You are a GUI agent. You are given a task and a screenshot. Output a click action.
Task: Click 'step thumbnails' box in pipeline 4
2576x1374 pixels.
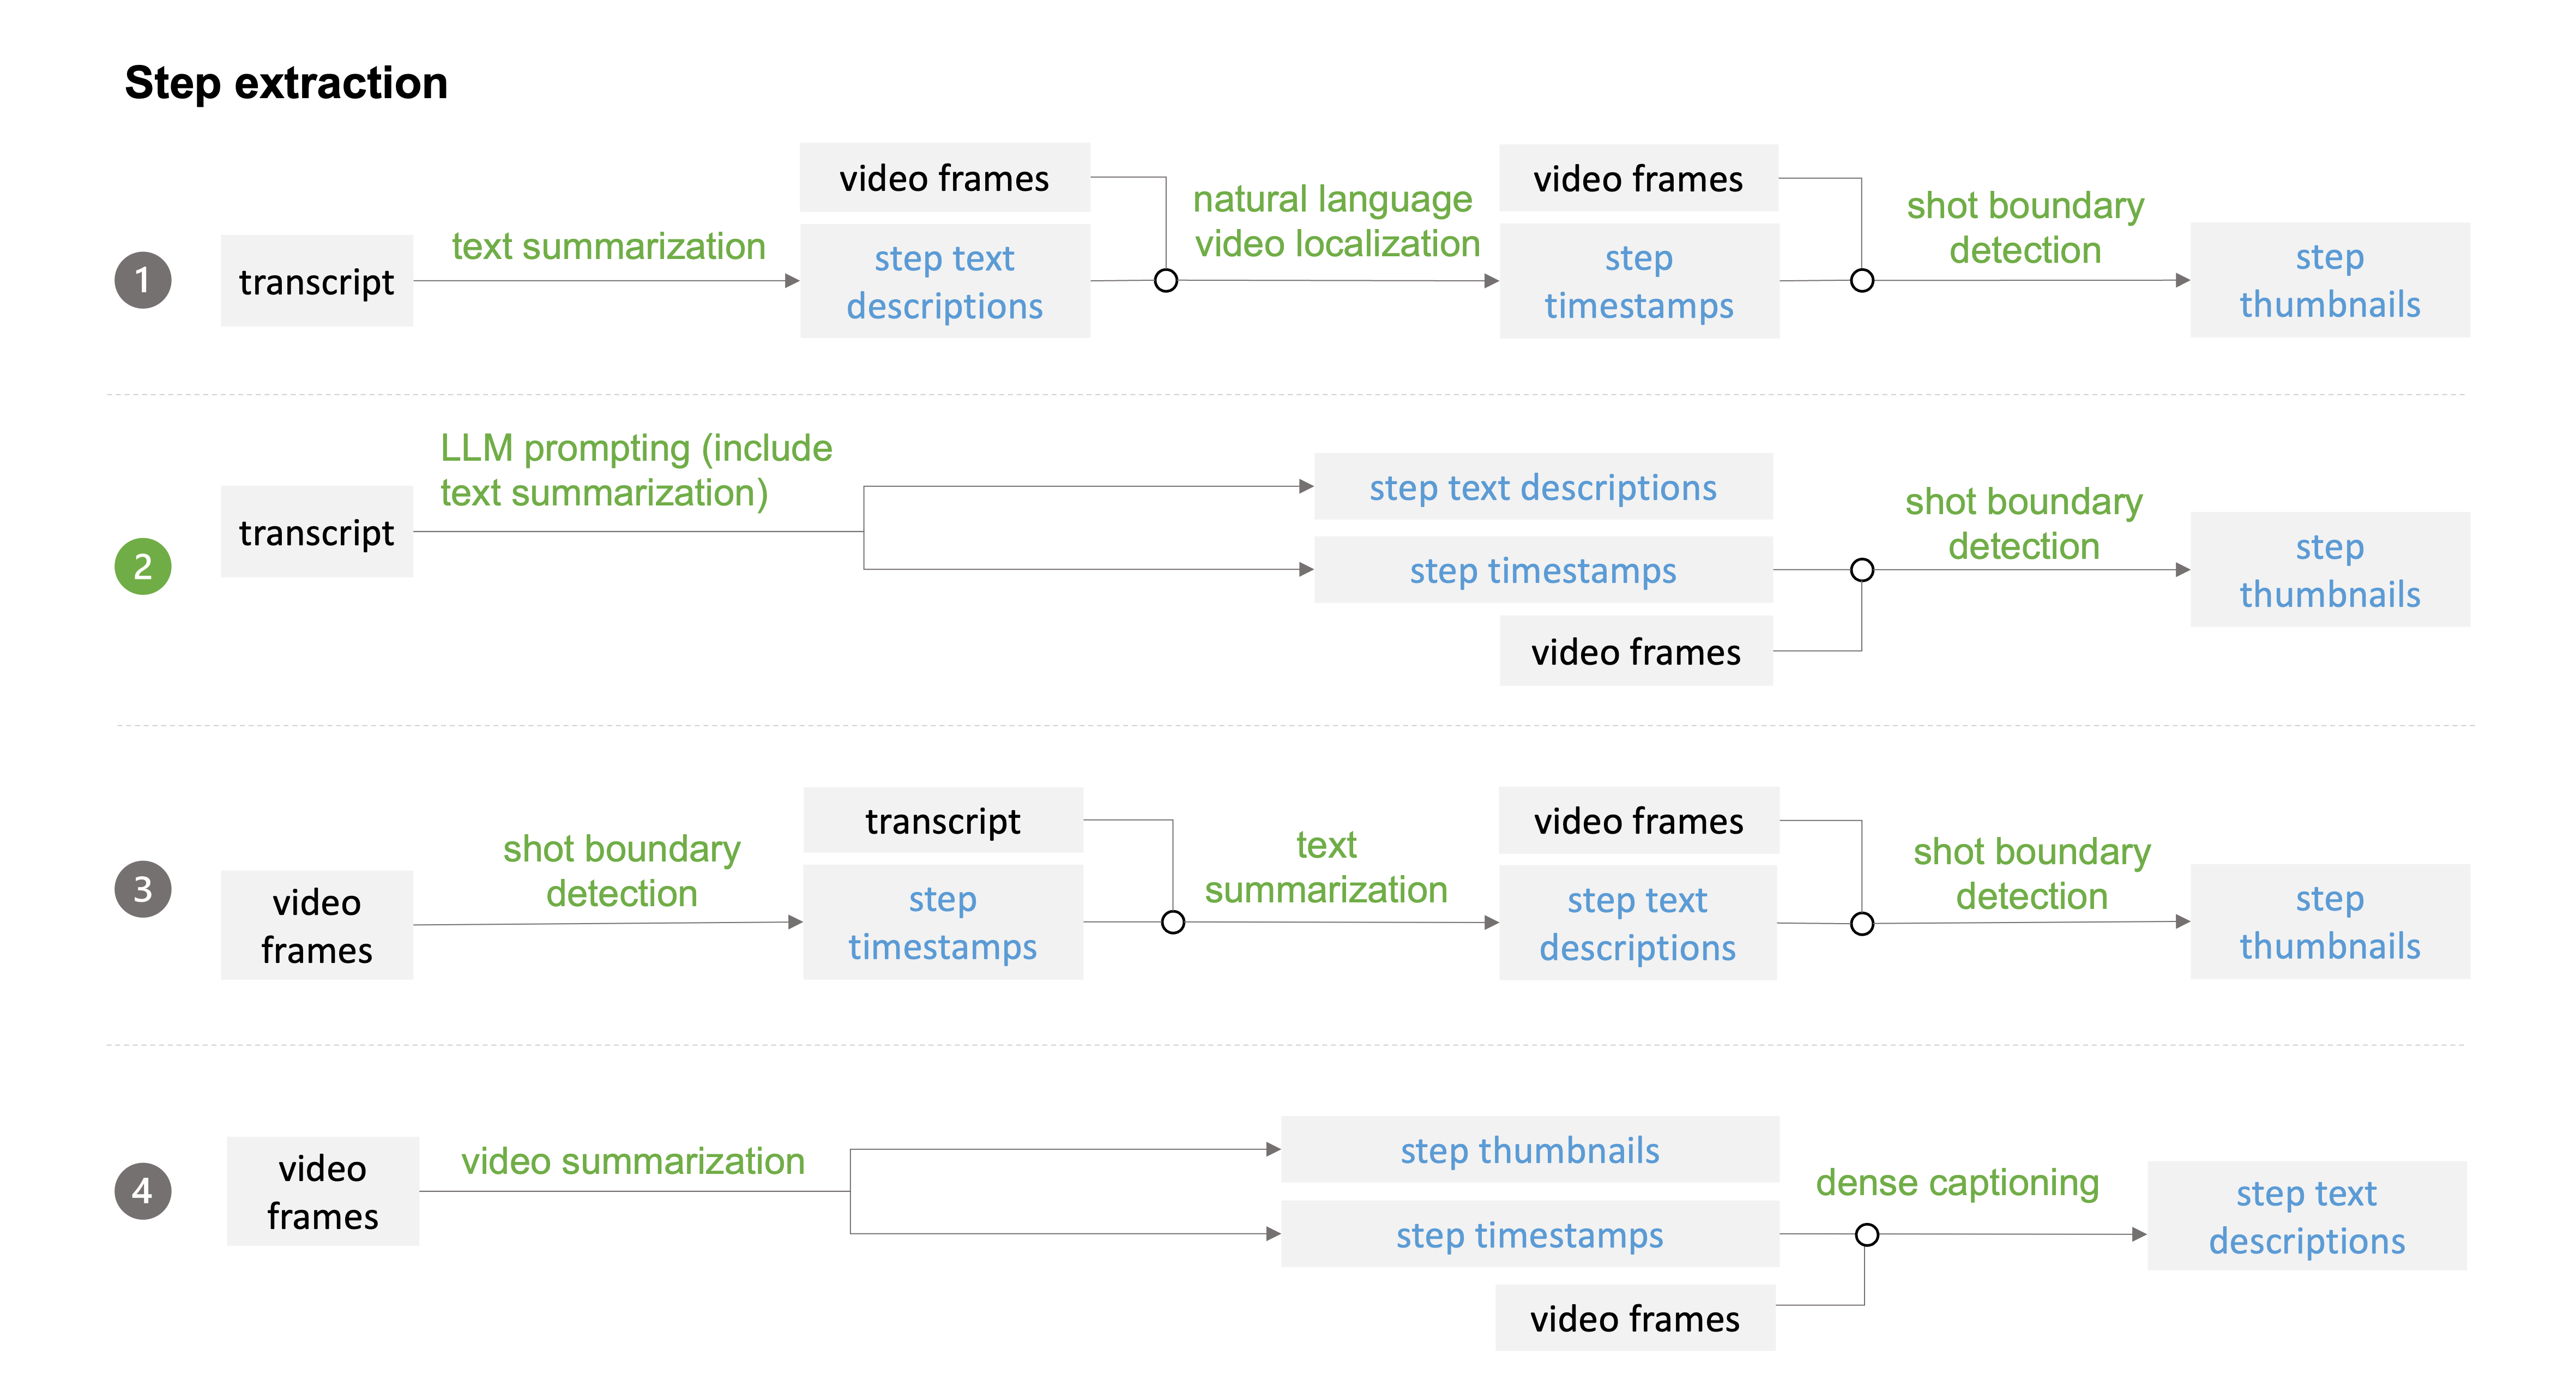pyautogui.click(x=1529, y=1150)
